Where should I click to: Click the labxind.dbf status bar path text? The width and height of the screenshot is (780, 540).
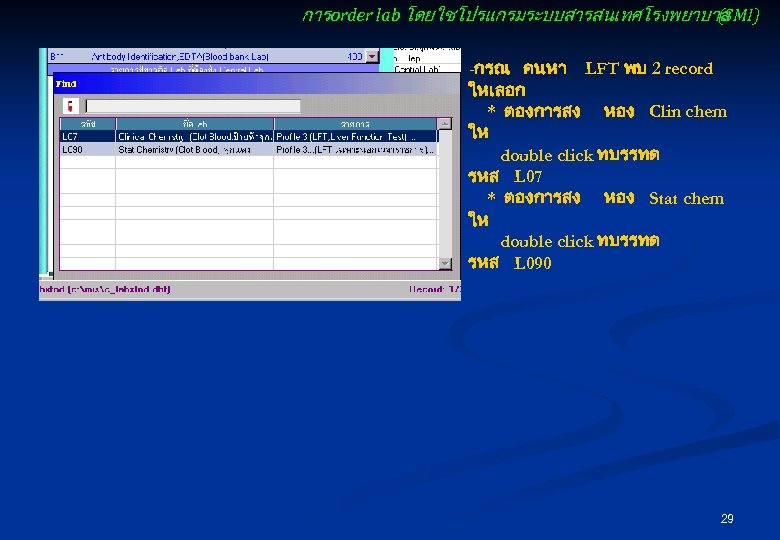coord(105,289)
